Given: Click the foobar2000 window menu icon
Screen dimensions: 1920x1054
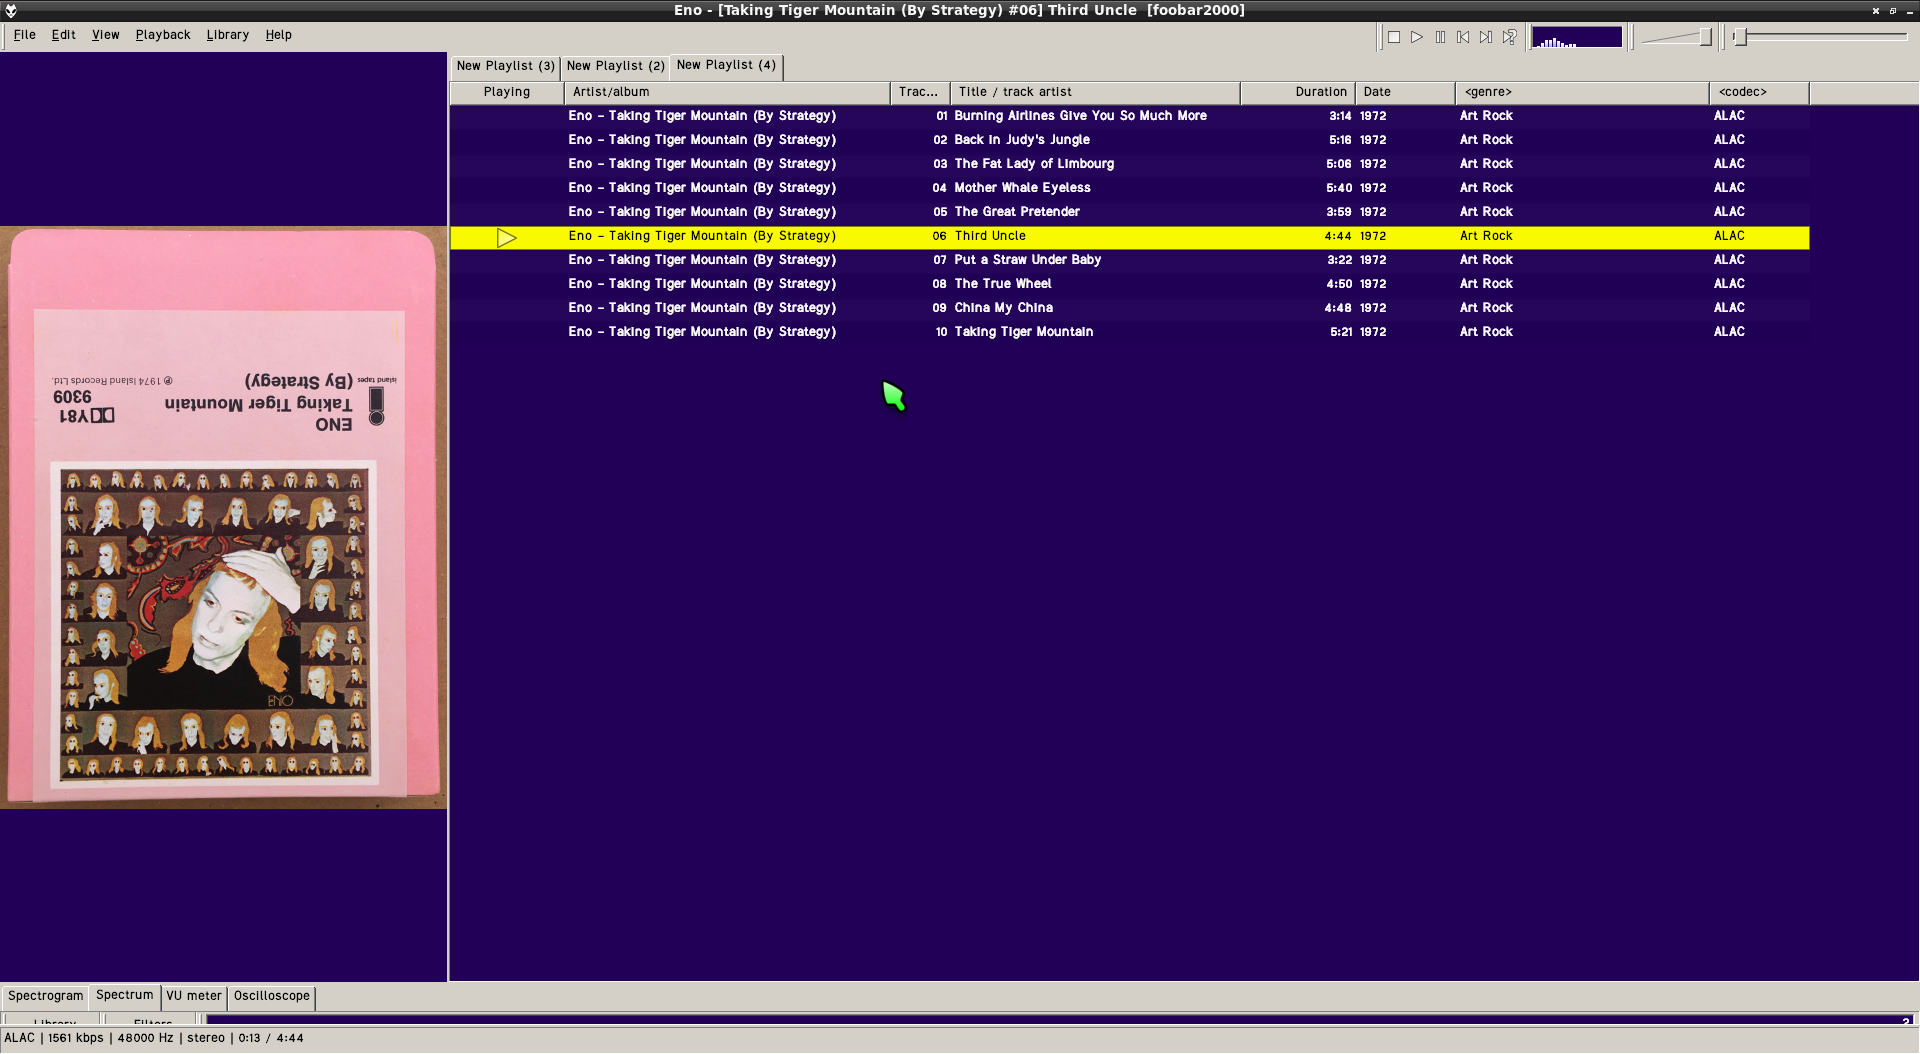Looking at the screenshot, I should (x=11, y=11).
